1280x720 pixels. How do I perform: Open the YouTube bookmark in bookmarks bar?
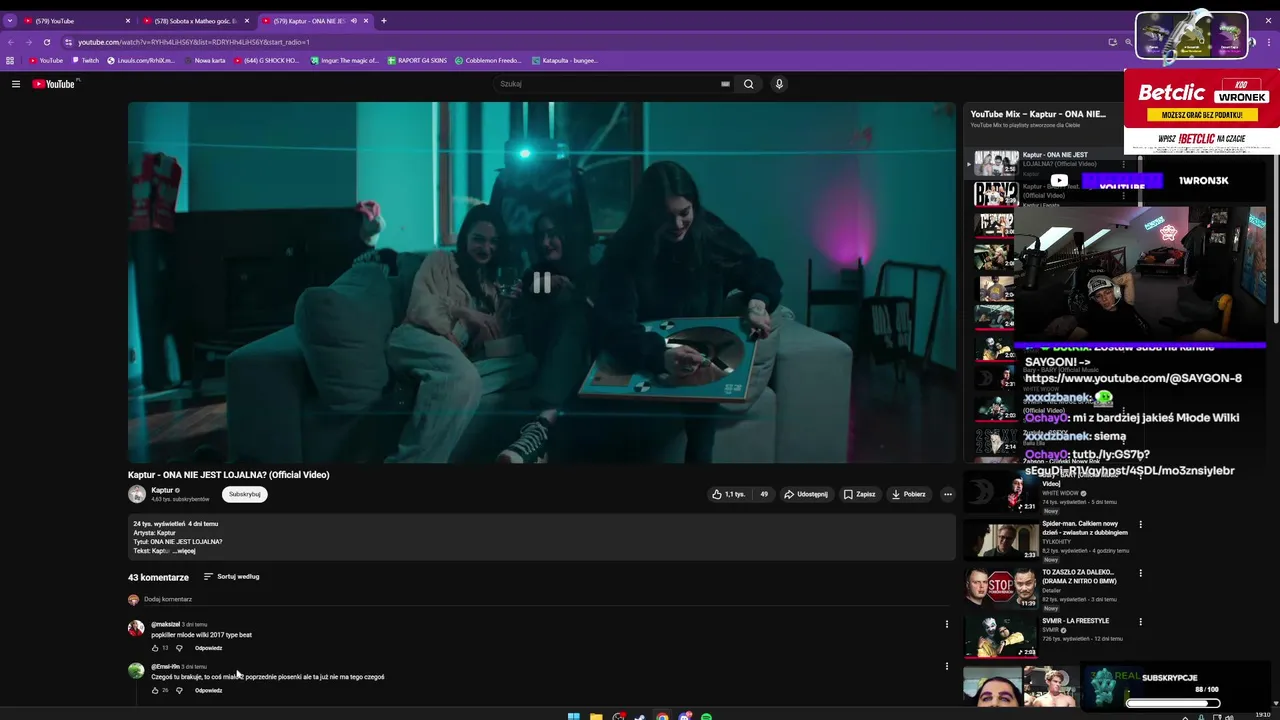coord(46,60)
